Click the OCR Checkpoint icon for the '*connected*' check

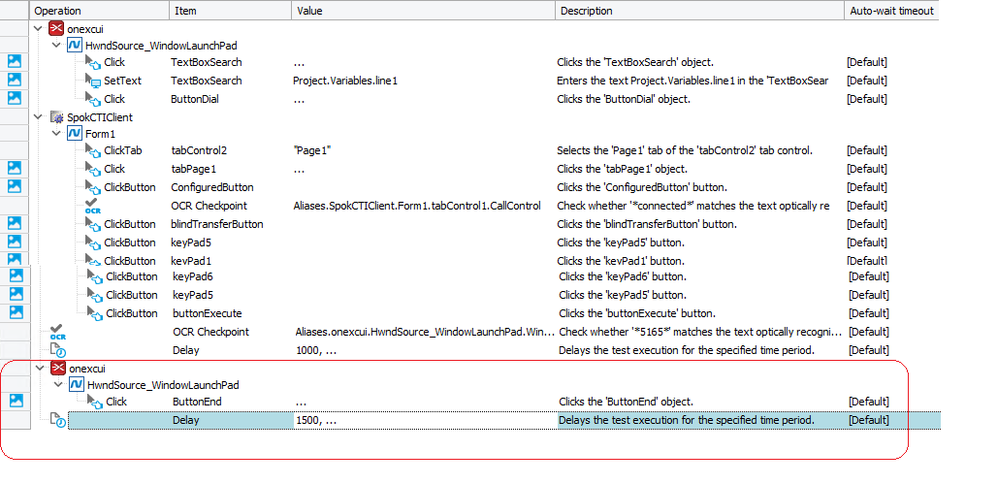point(93,204)
